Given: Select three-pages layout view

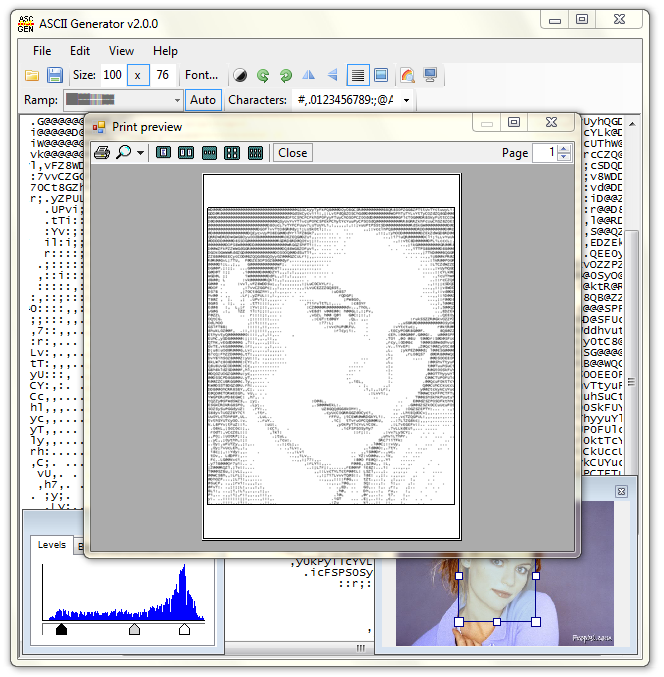Looking at the screenshot, I should (x=209, y=153).
